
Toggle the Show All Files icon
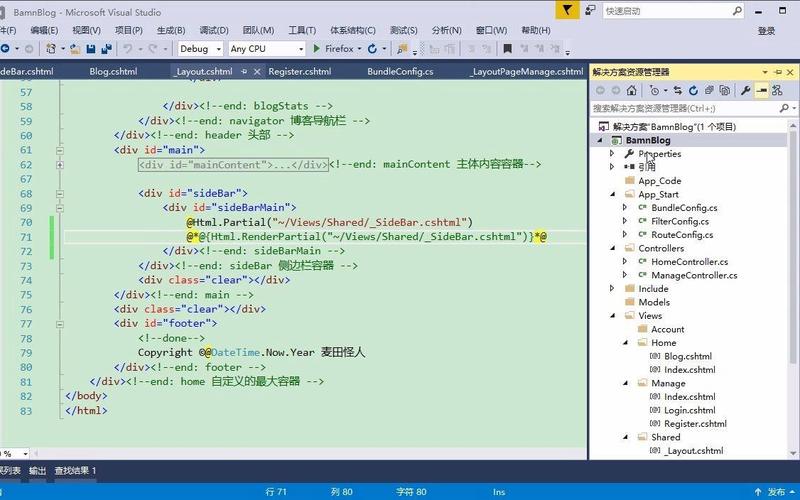pyautogui.click(x=724, y=91)
